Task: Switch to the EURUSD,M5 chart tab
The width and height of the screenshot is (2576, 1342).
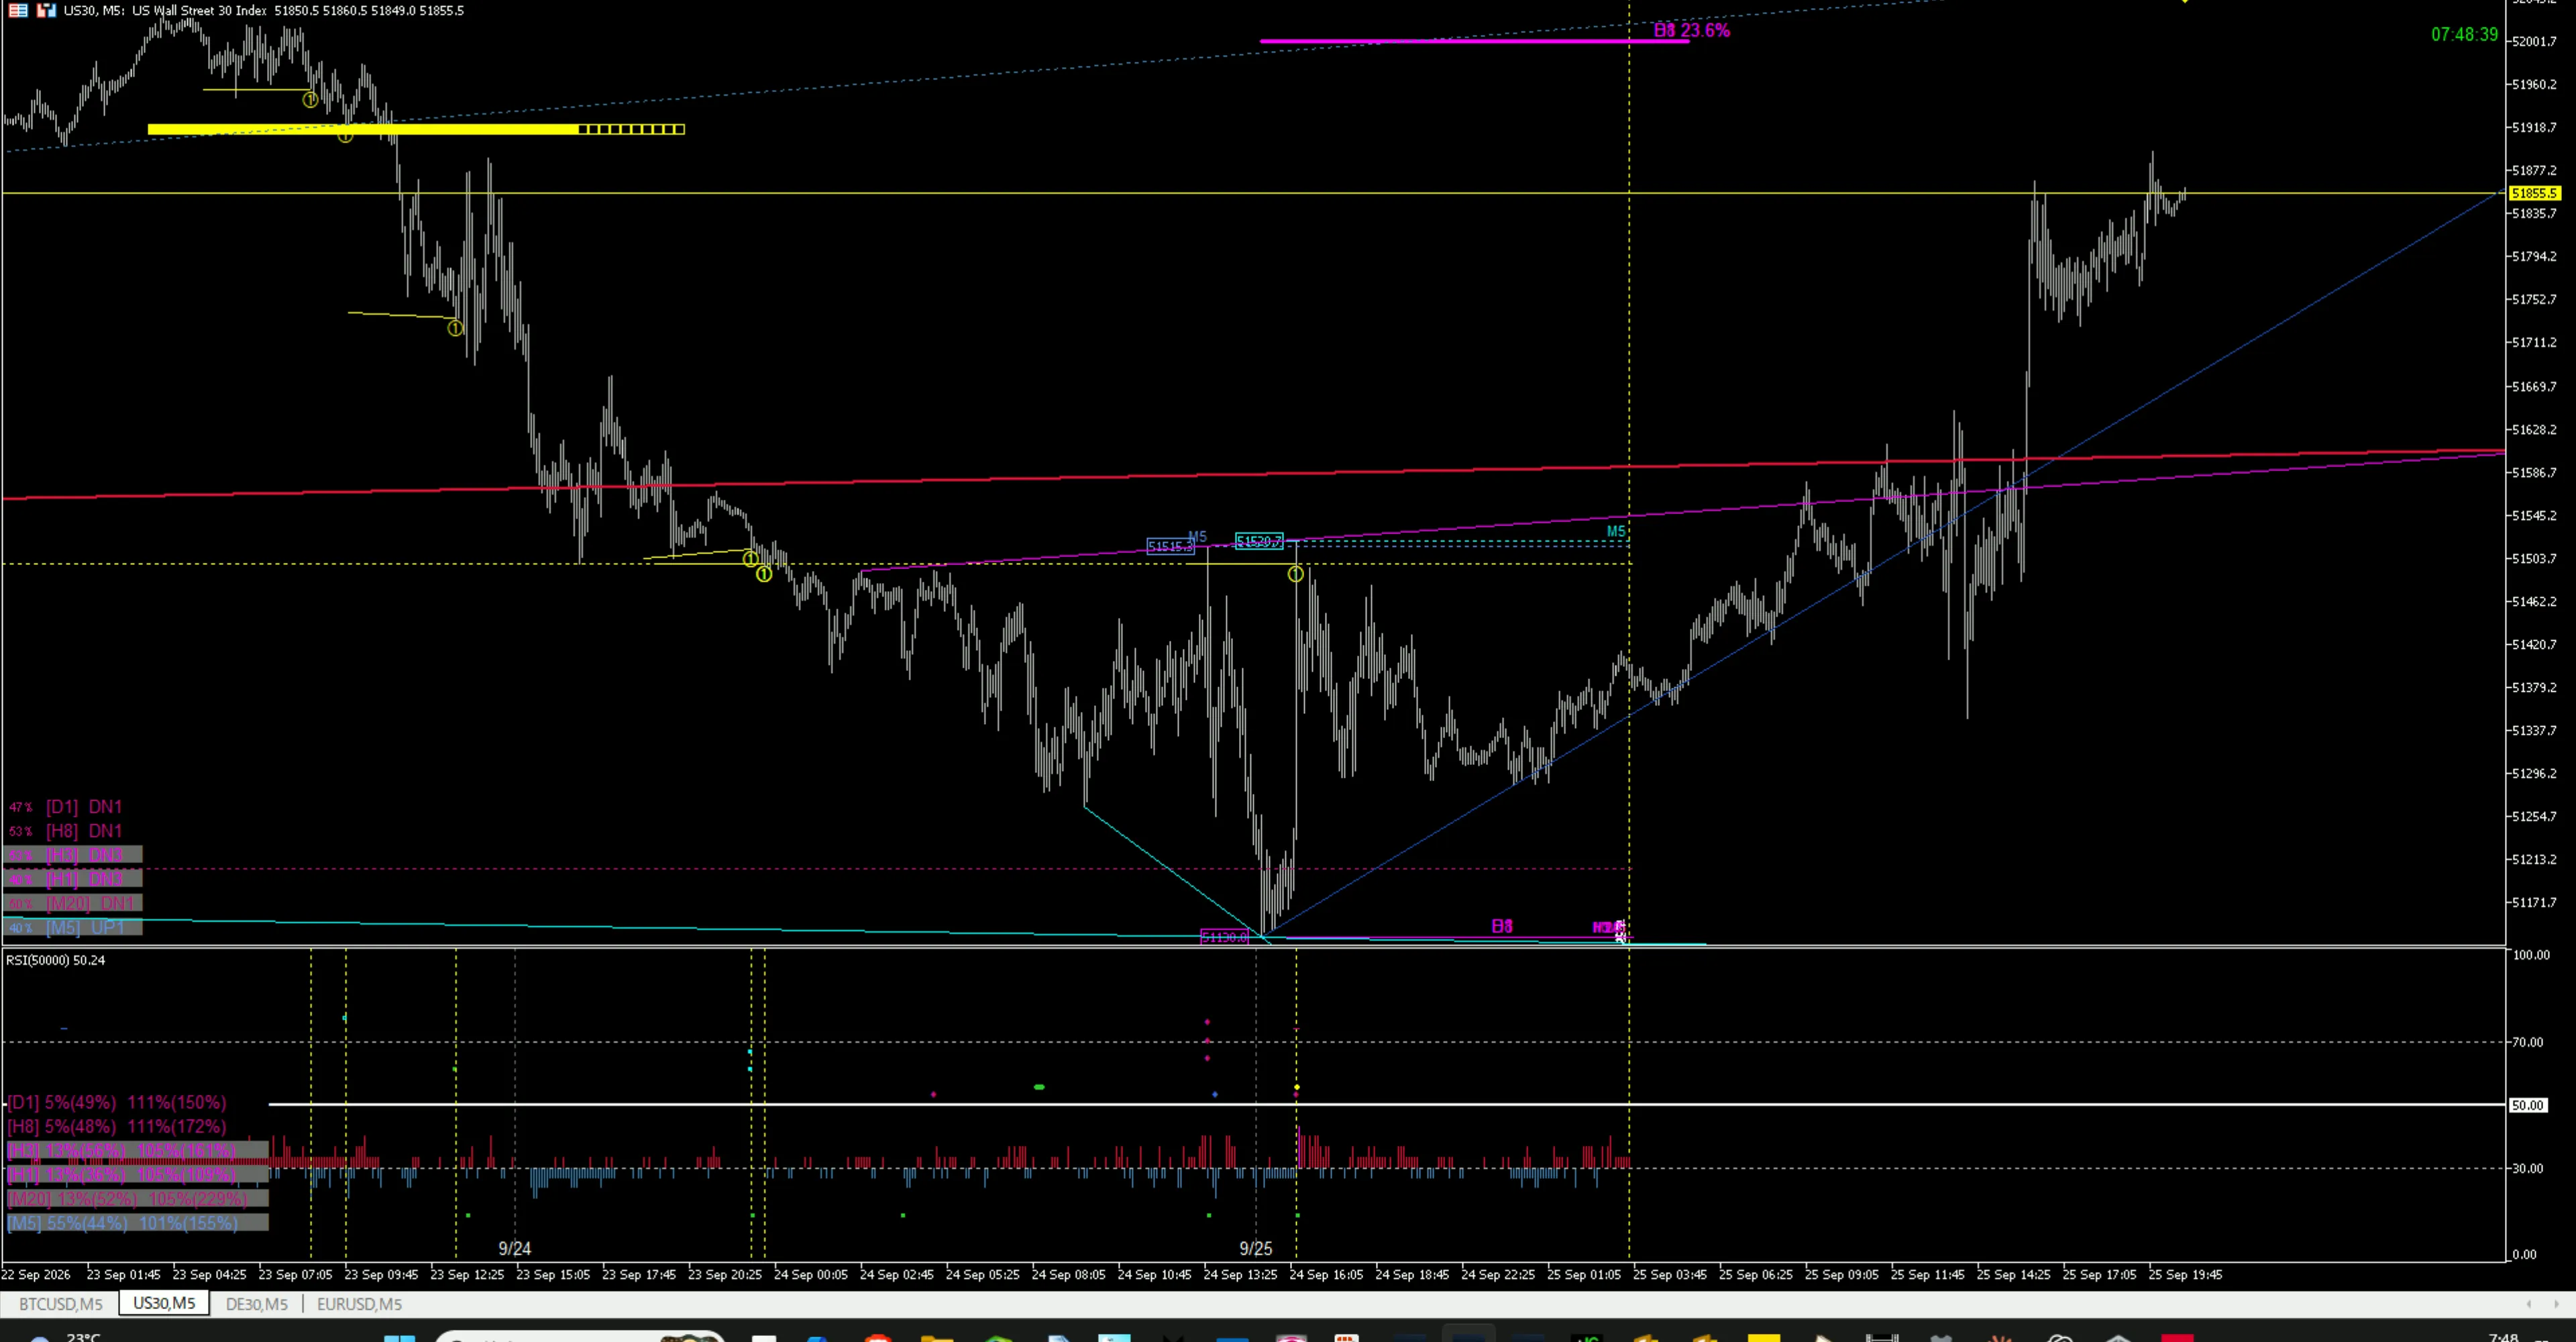Action: (359, 1304)
